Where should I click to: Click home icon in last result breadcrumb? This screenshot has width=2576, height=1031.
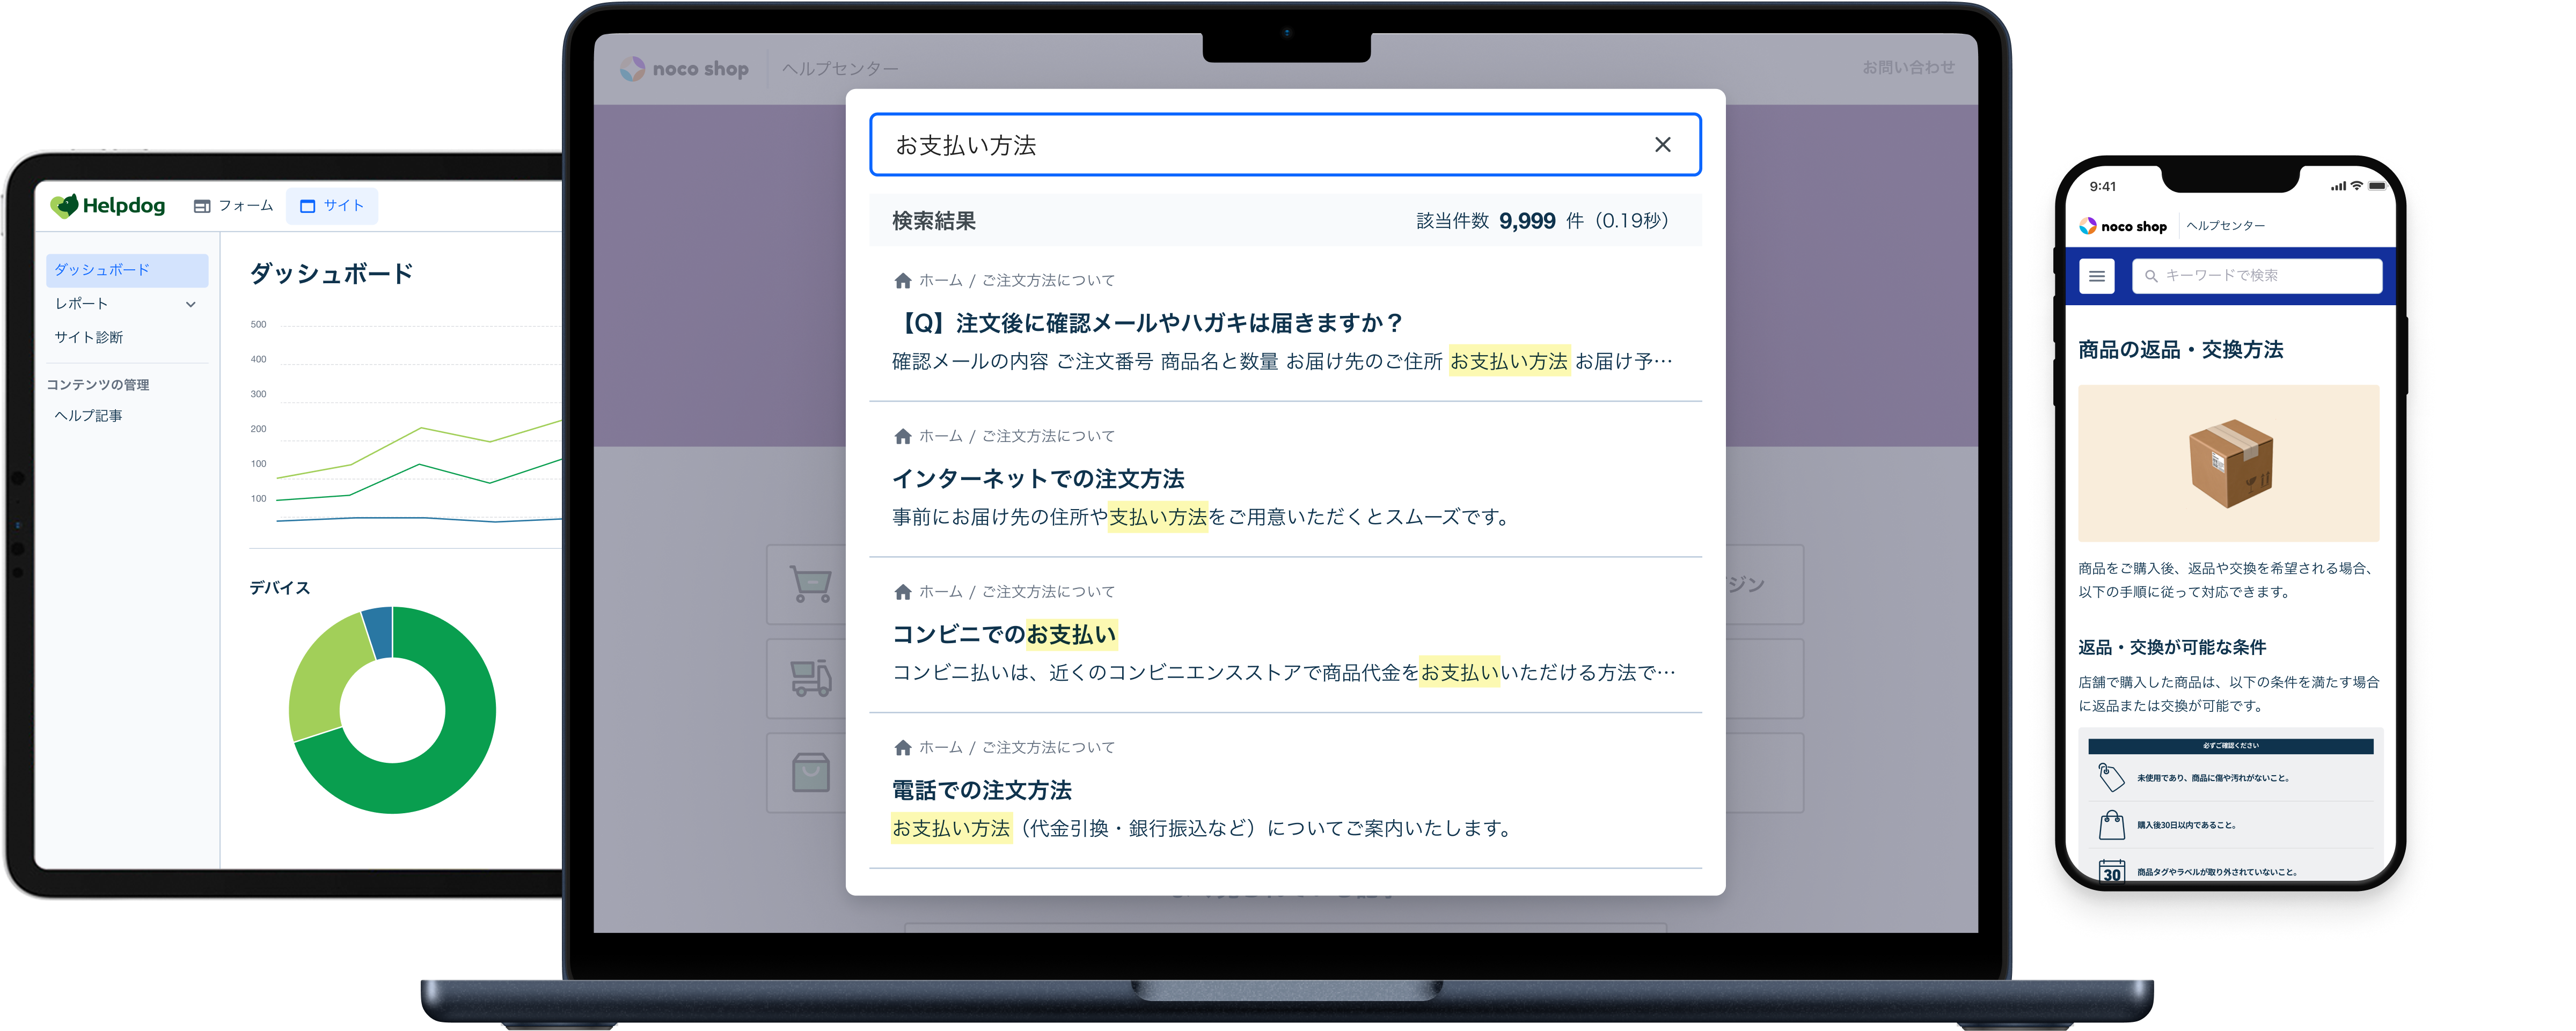click(902, 748)
